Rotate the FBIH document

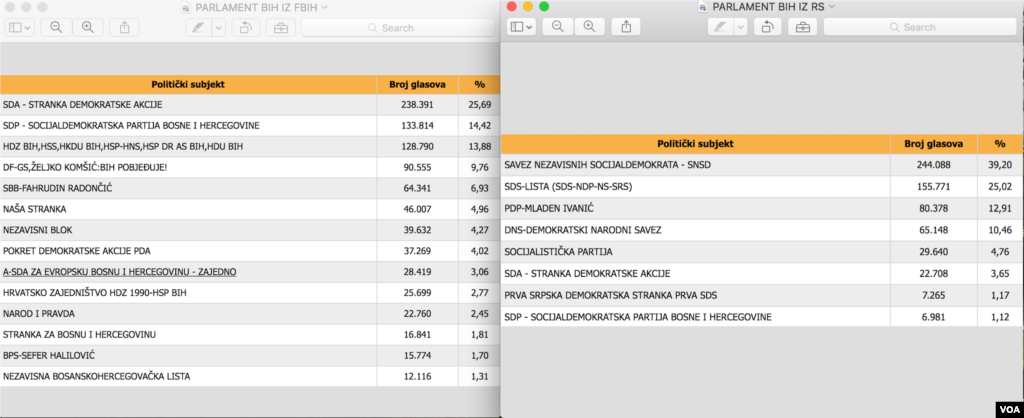(x=243, y=27)
